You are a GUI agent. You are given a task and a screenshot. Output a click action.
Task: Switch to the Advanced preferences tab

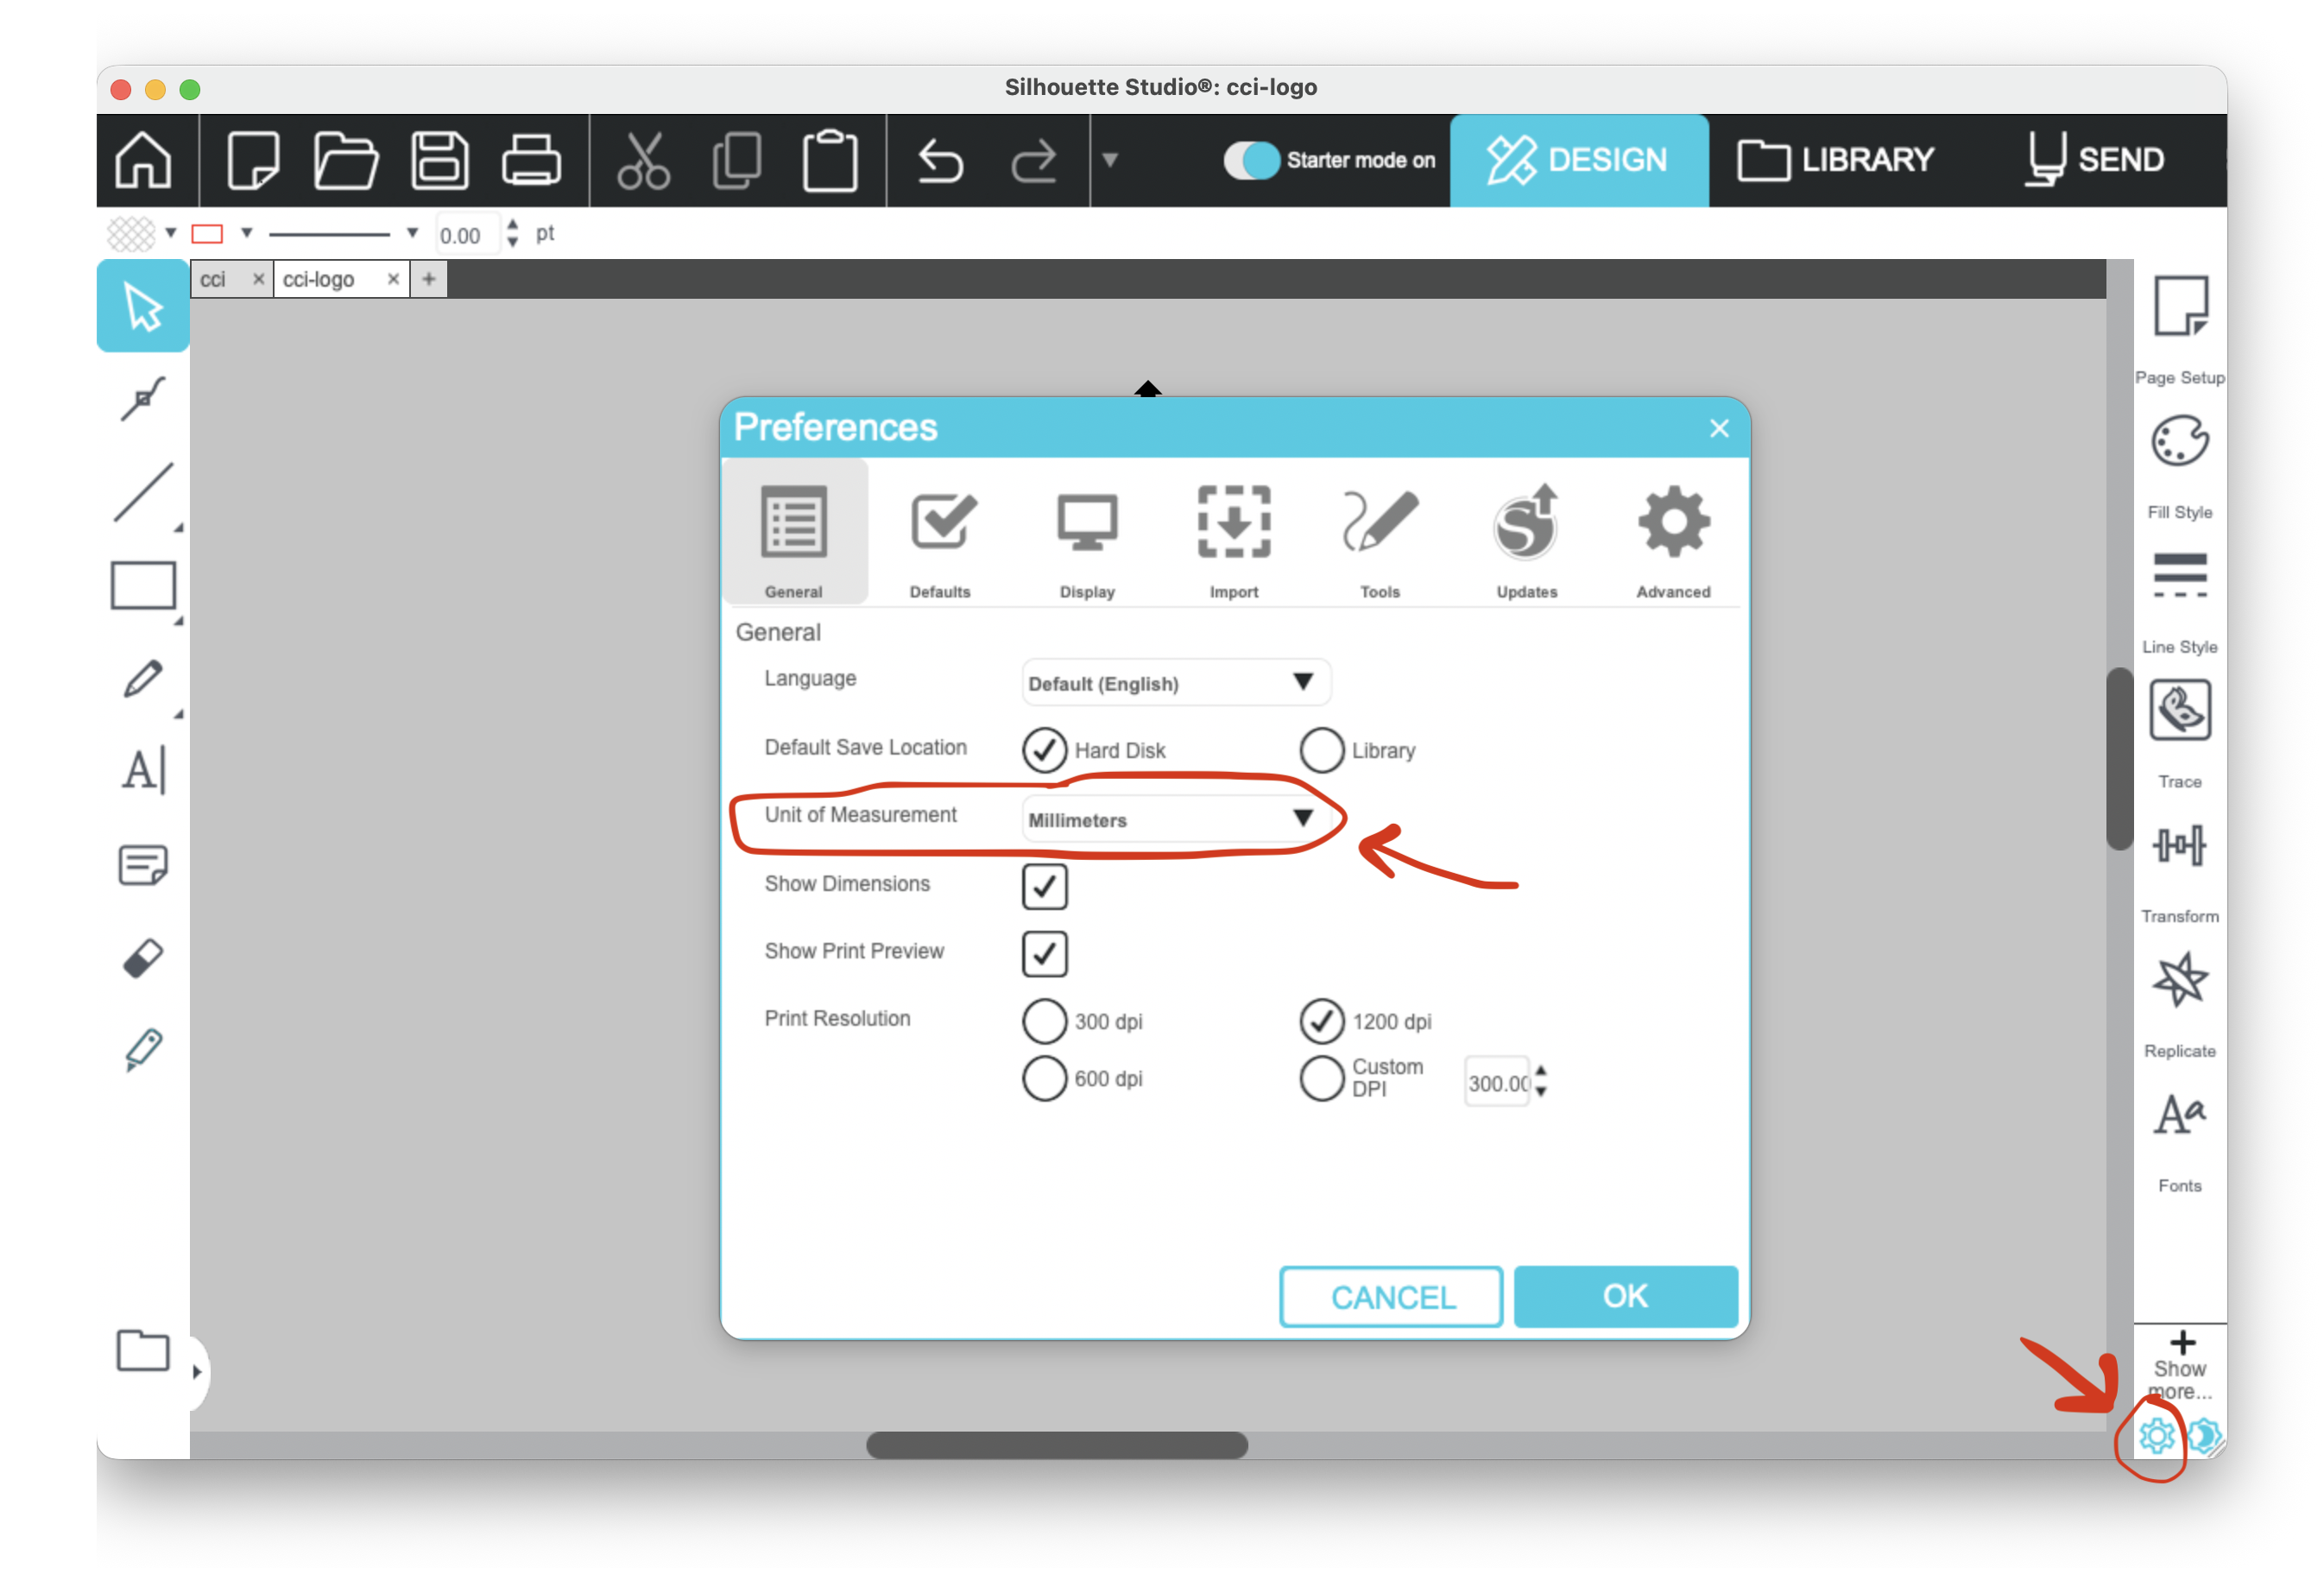[1673, 541]
